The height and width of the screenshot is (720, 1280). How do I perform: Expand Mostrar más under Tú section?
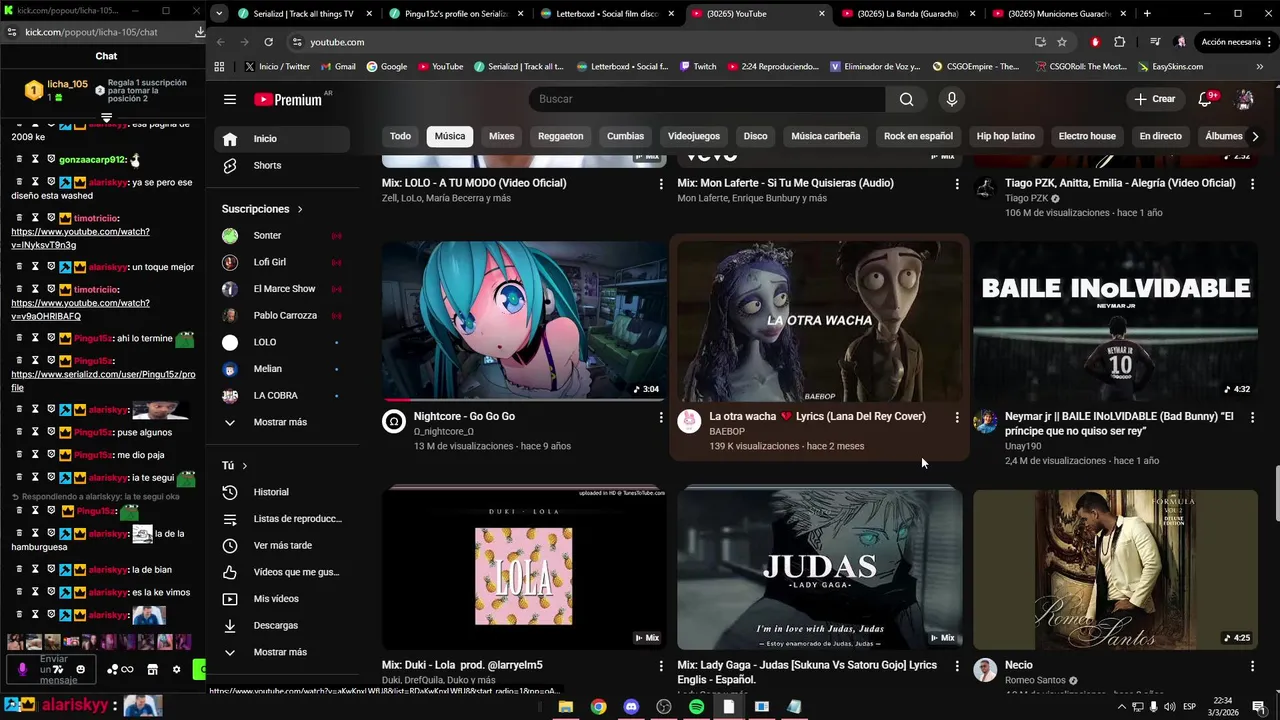[282, 652]
